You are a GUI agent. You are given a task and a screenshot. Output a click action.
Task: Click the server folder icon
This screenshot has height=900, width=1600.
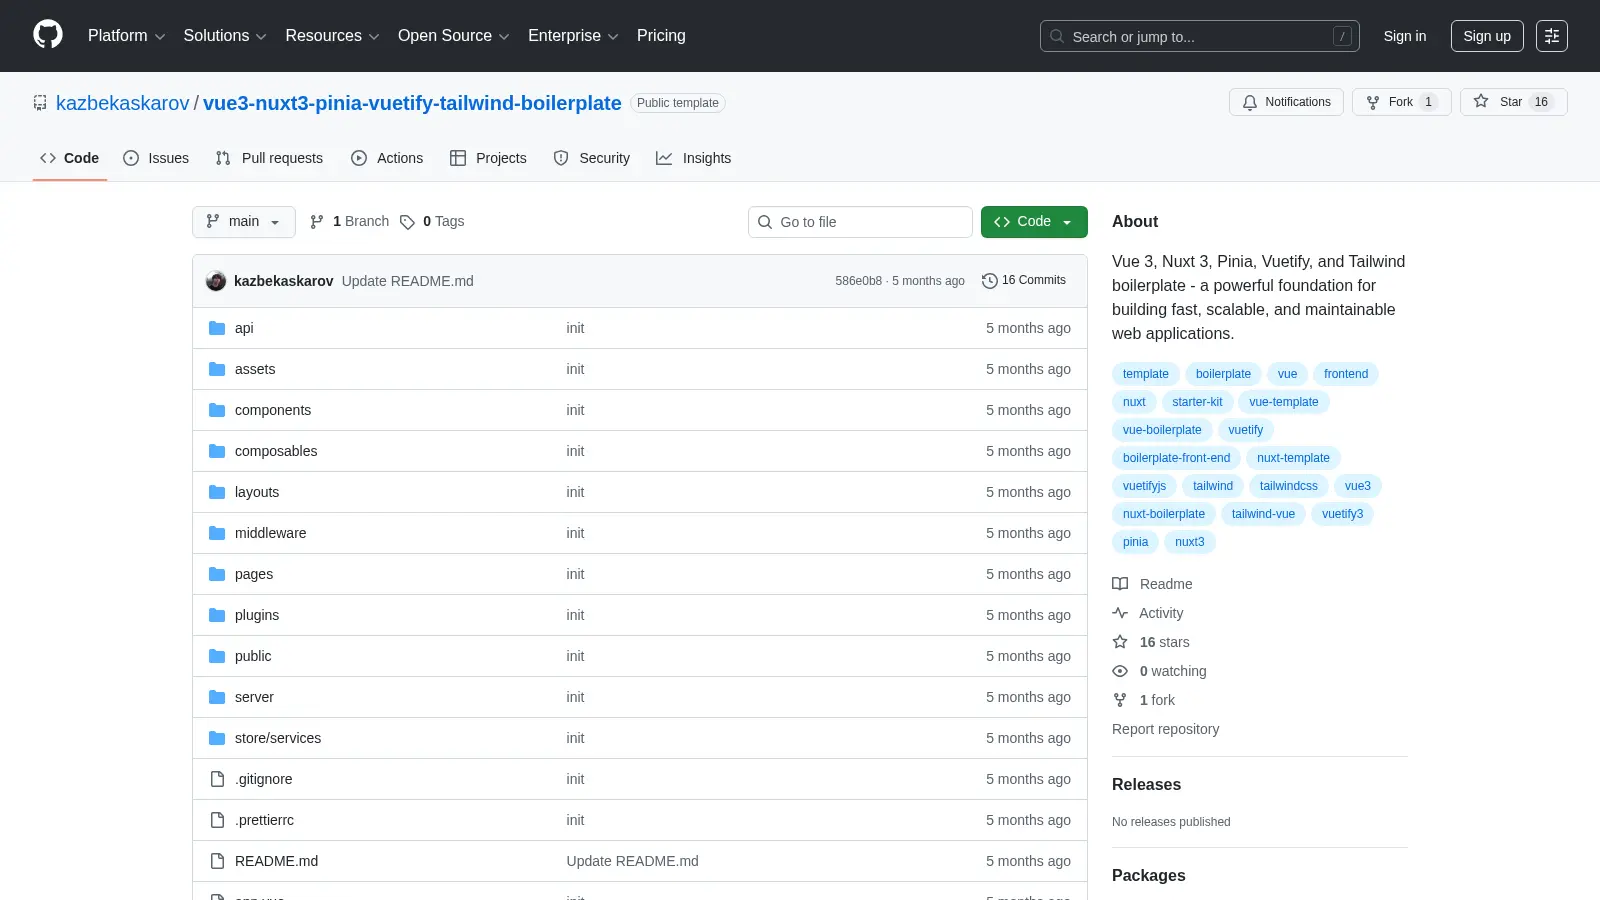[x=217, y=697]
